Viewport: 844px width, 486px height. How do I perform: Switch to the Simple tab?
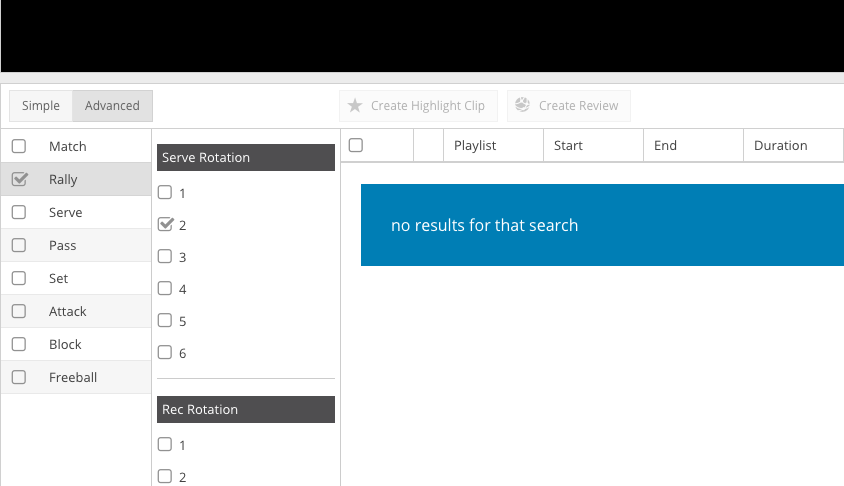[x=41, y=105]
